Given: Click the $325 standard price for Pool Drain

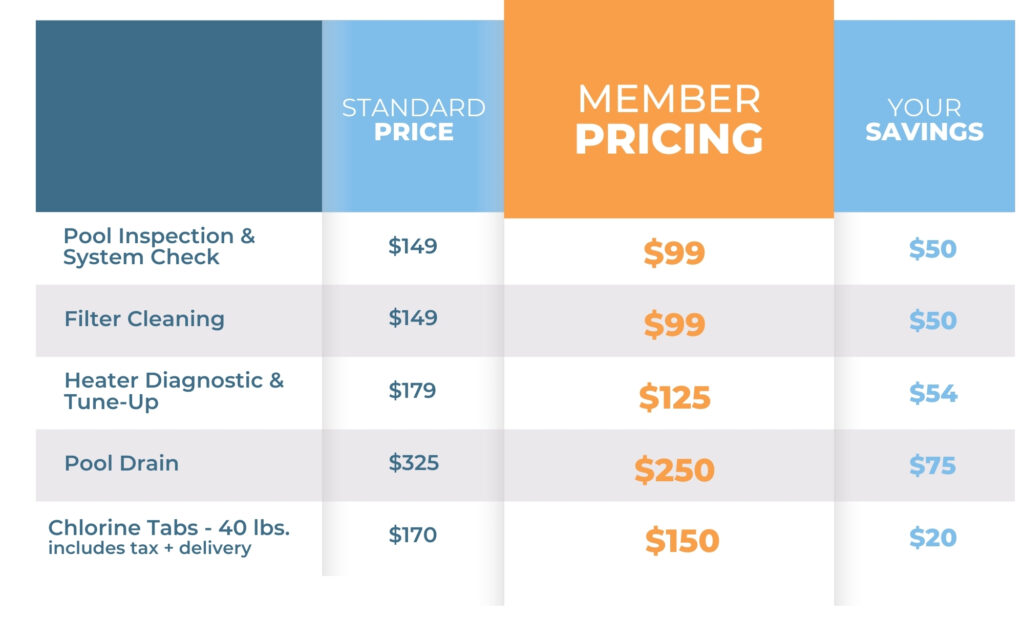Looking at the screenshot, I should (413, 463).
